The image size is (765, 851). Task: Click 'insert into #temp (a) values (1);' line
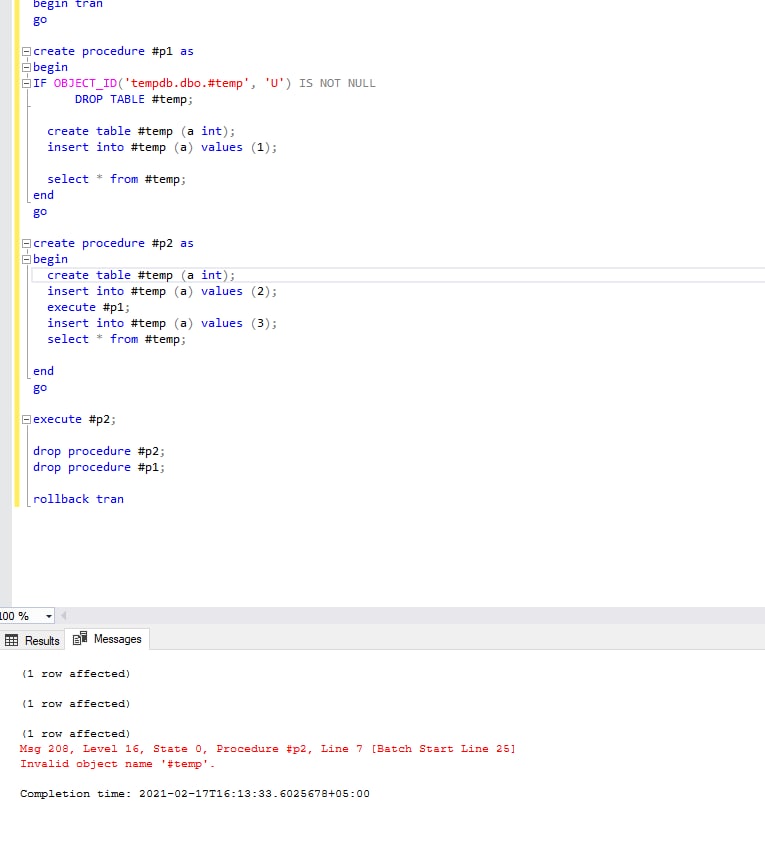(162, 148)
